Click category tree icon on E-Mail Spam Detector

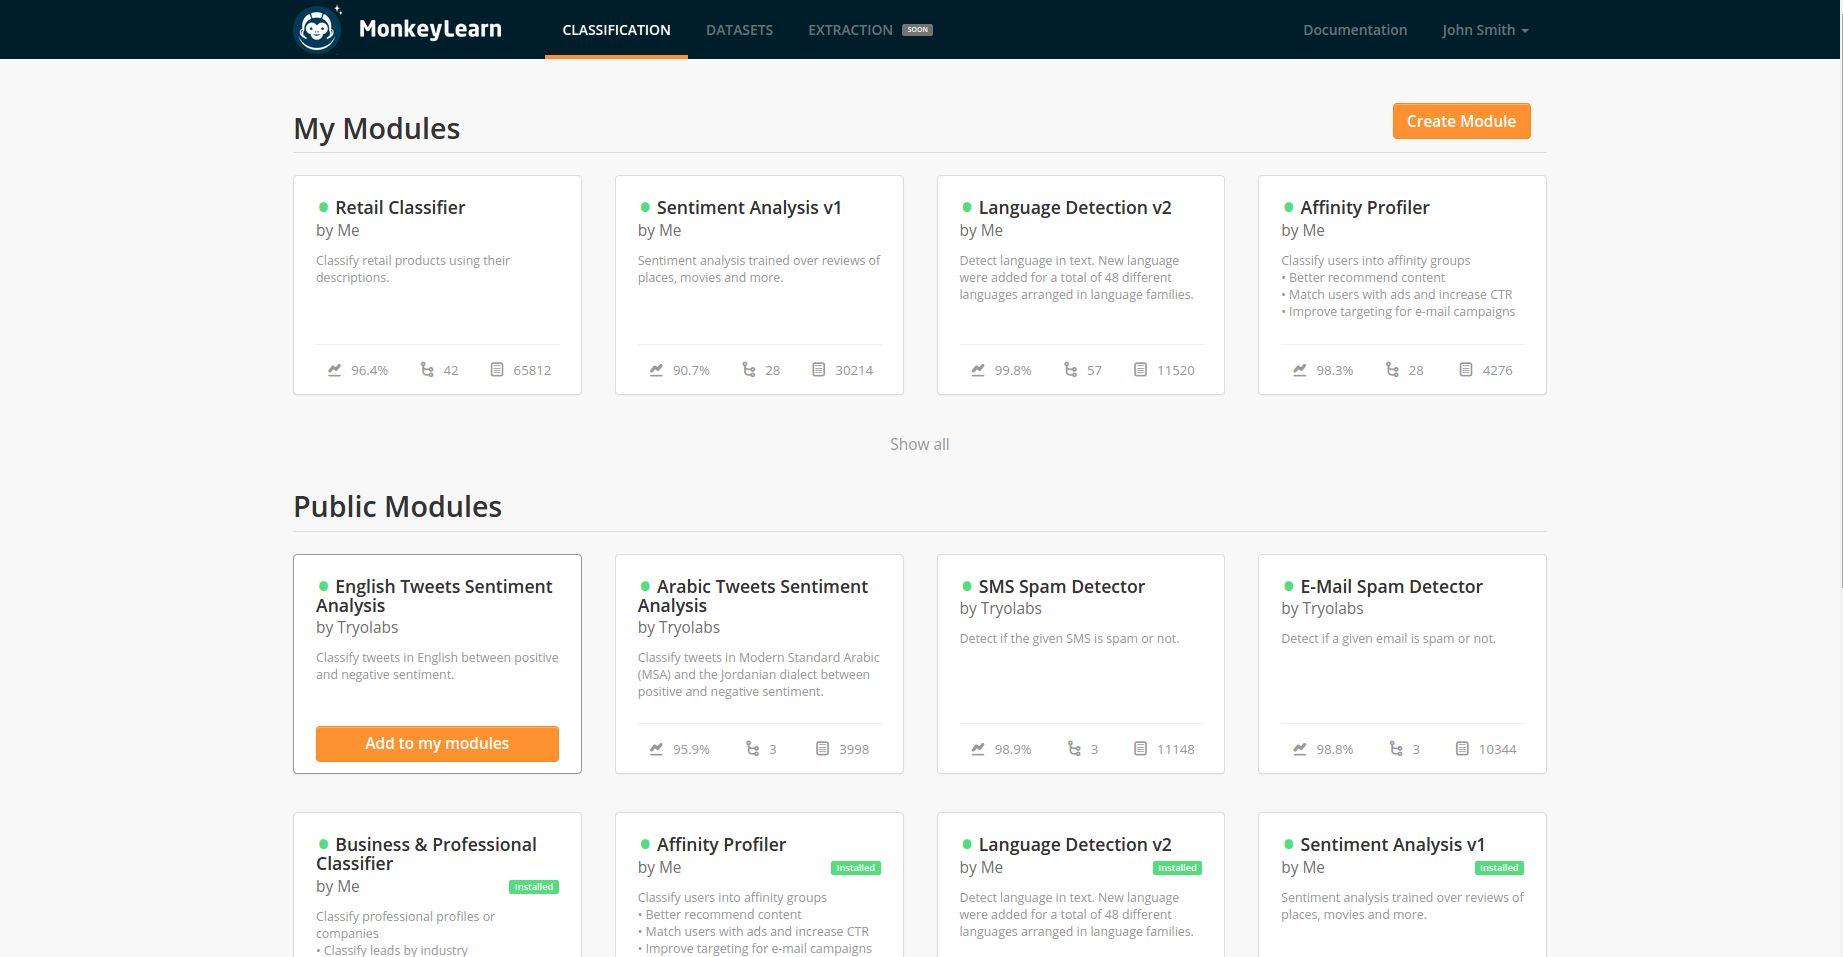(1396, 749)
